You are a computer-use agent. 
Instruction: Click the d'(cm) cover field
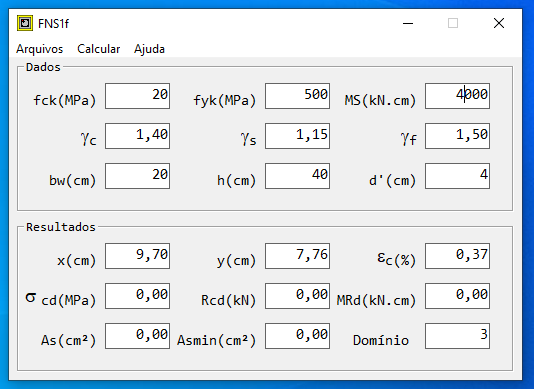(457, 176)
